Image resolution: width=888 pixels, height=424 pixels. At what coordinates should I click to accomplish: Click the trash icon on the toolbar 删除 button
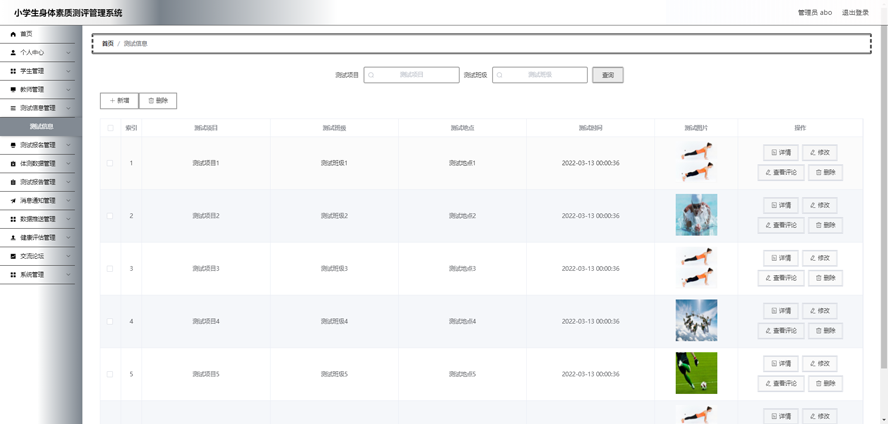tap(151, 101)
